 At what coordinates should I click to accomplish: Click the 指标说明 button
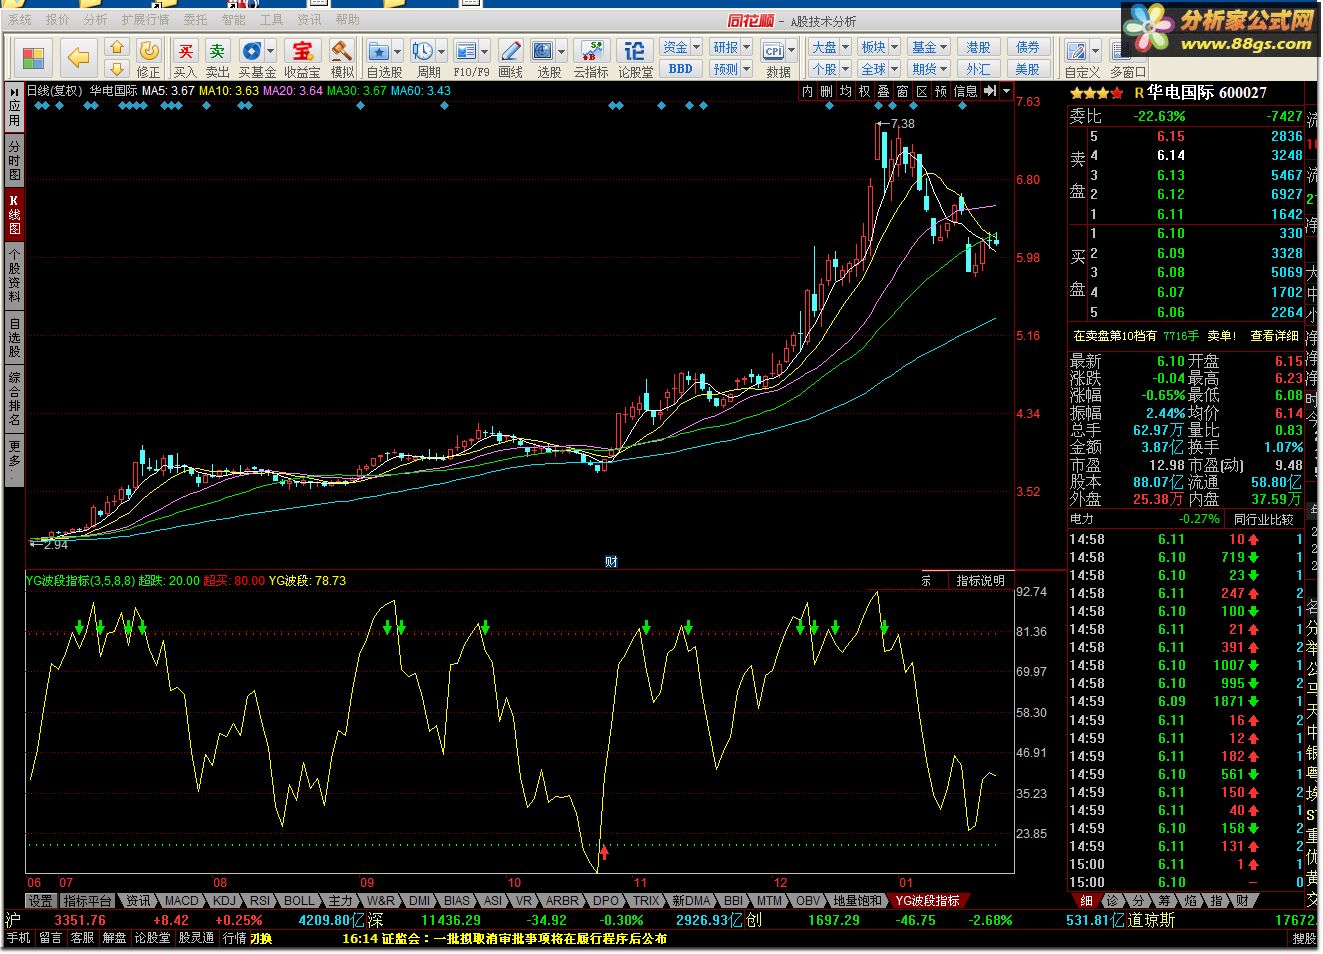[x=980, y=581]
